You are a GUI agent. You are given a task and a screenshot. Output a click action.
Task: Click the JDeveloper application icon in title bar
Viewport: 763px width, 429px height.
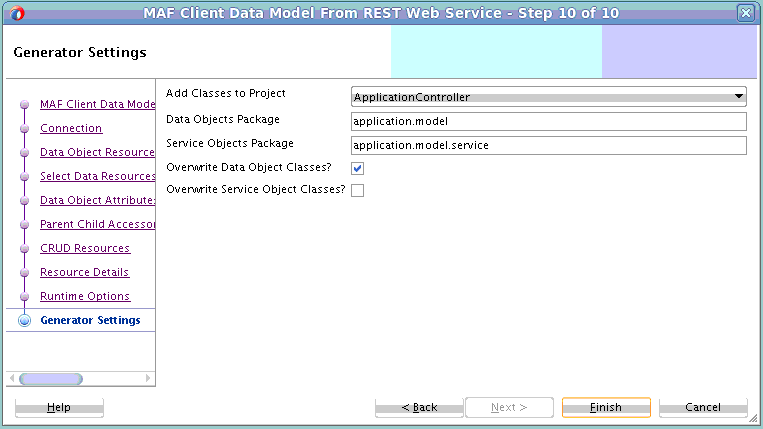pos(17,13)
